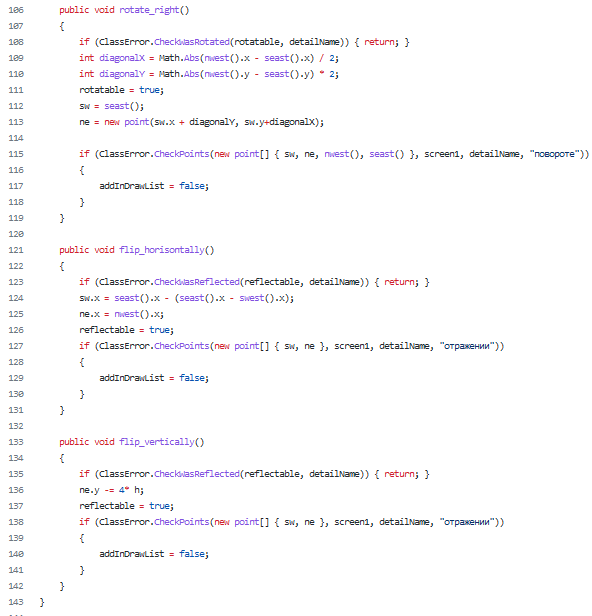592x616 pixels.
Task: Click the rotate_right method name
Action: point(149,10)
